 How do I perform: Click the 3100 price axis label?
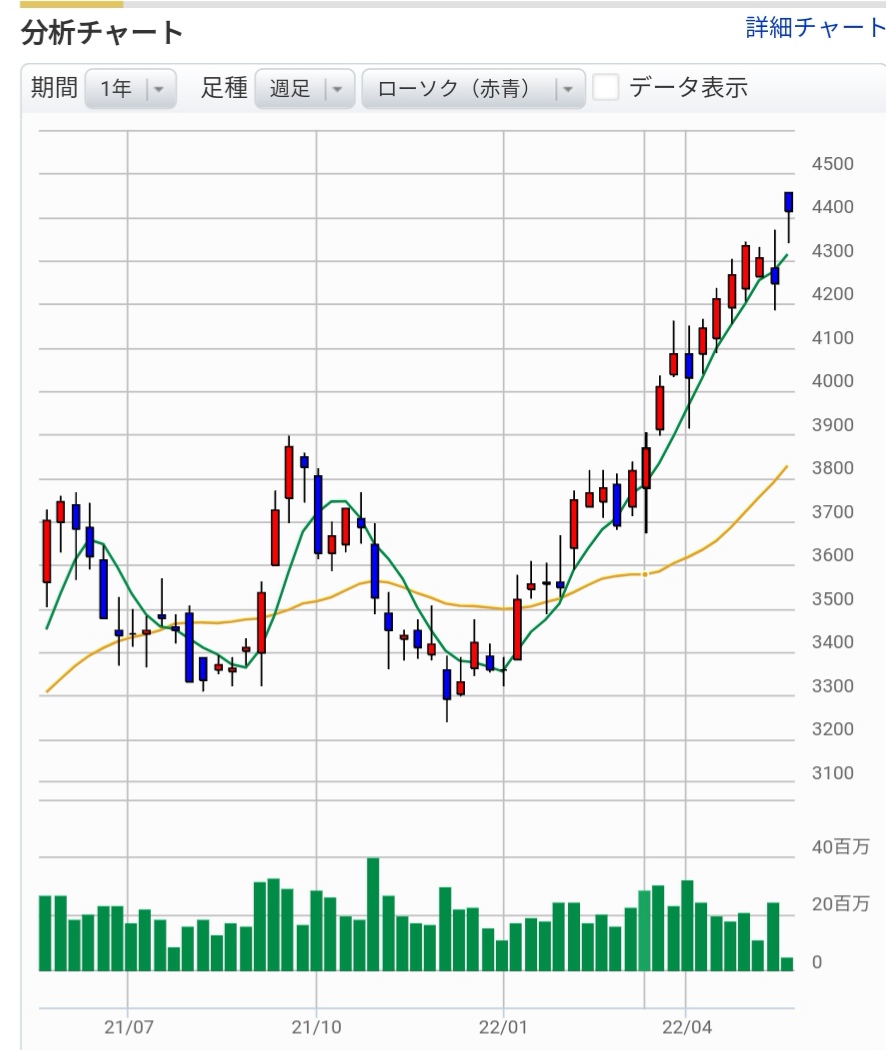tap(832, 773)
